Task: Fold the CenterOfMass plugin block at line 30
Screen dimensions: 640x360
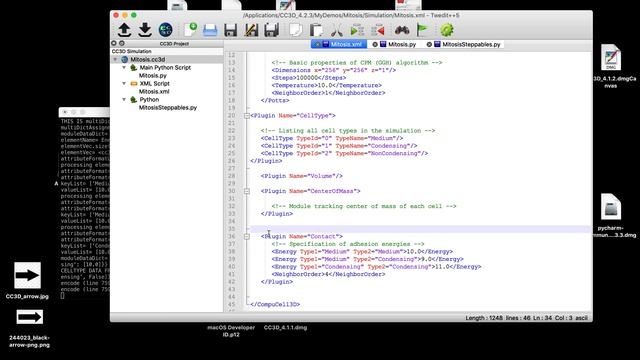Action: [x=247, y=191]
